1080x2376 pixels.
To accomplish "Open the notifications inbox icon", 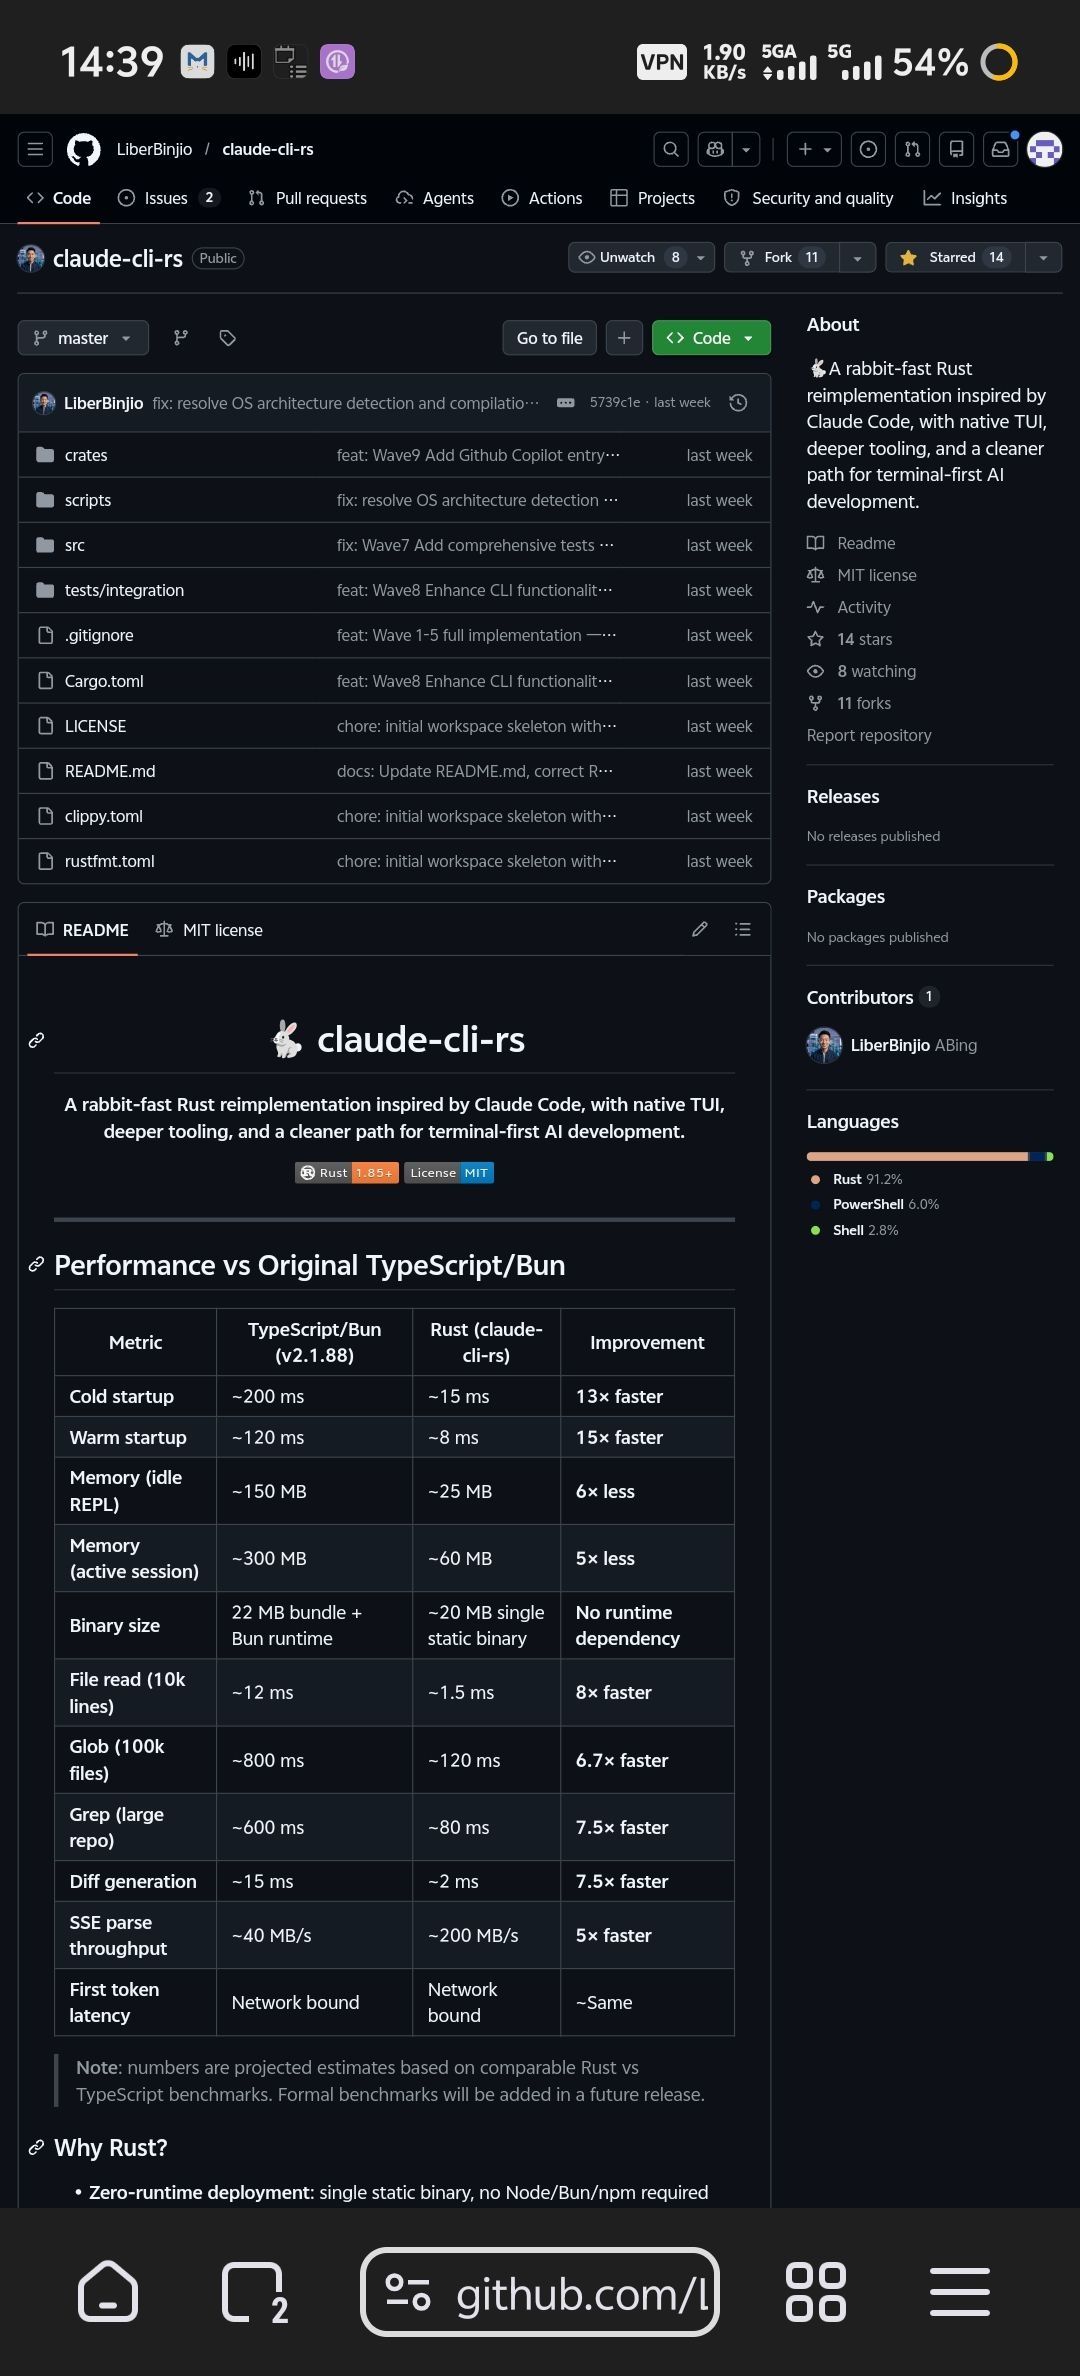I will click(1000, 149).
